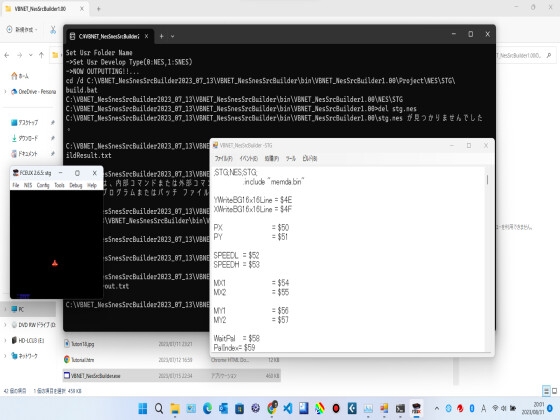560x420 pixels.
Task: Click search icon in Explorer search box
Action: 549,55
